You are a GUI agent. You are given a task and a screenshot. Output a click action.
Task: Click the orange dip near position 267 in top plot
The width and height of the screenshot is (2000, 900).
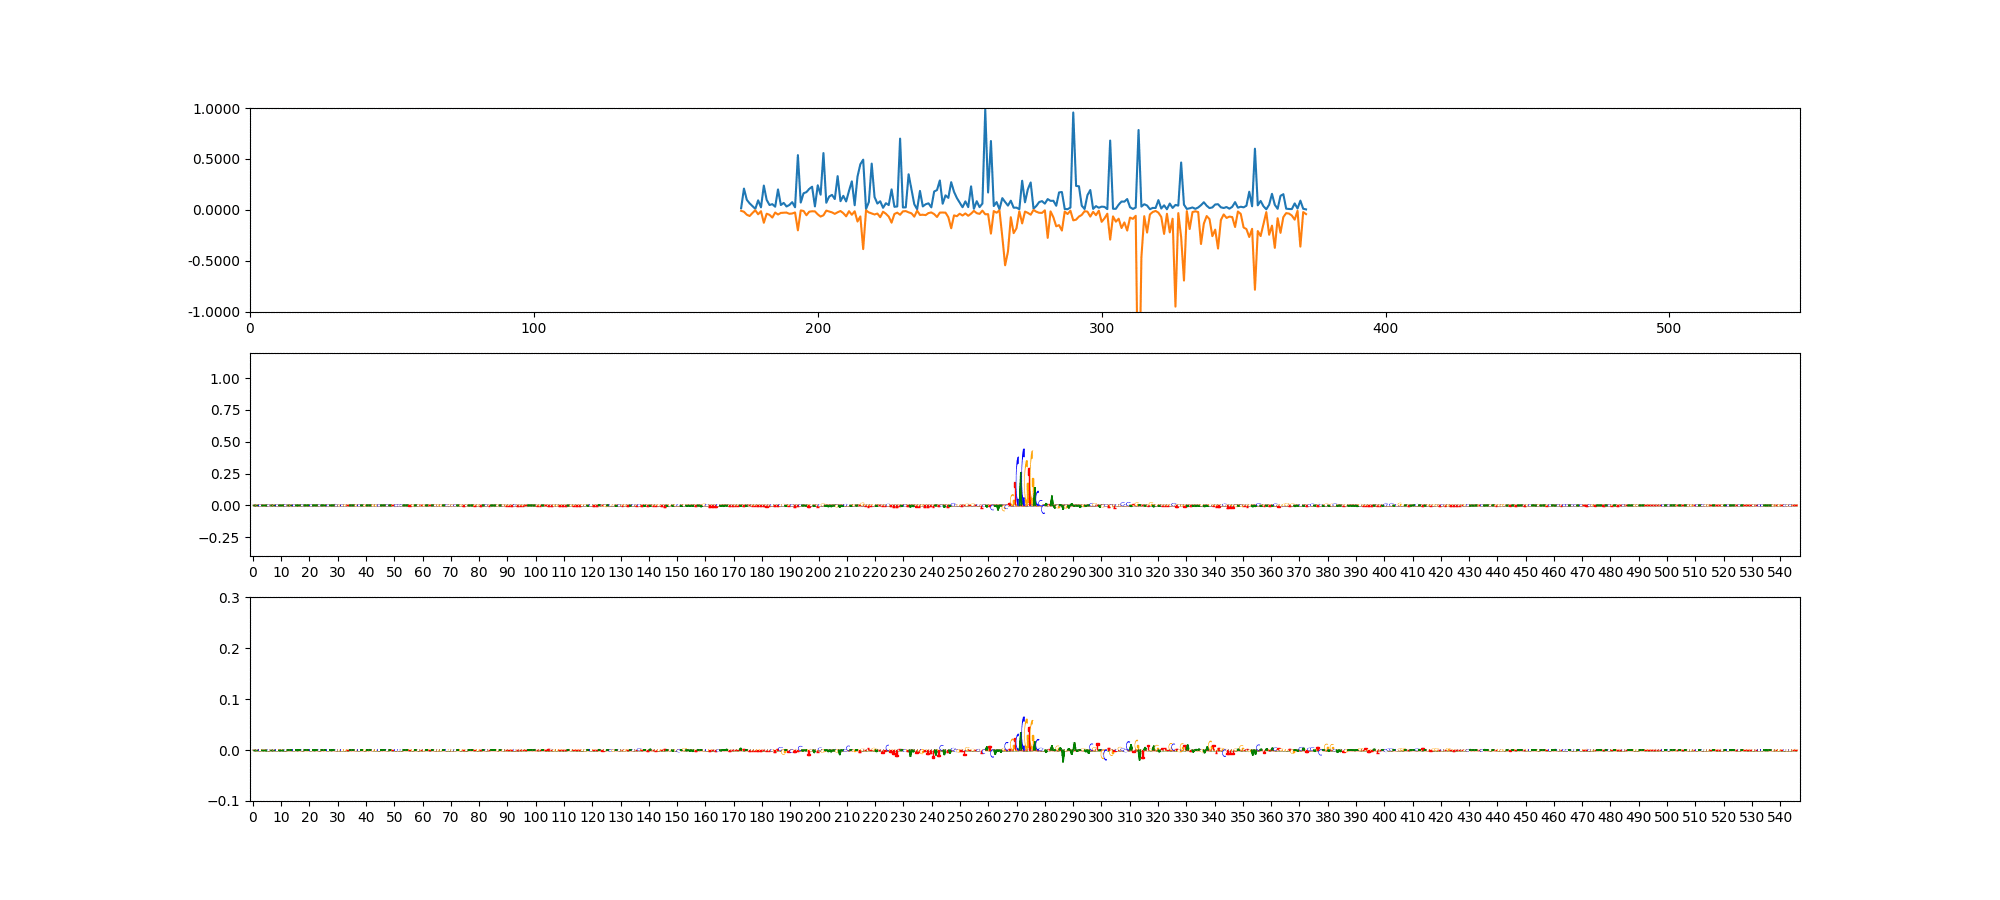click(1005, 264)
